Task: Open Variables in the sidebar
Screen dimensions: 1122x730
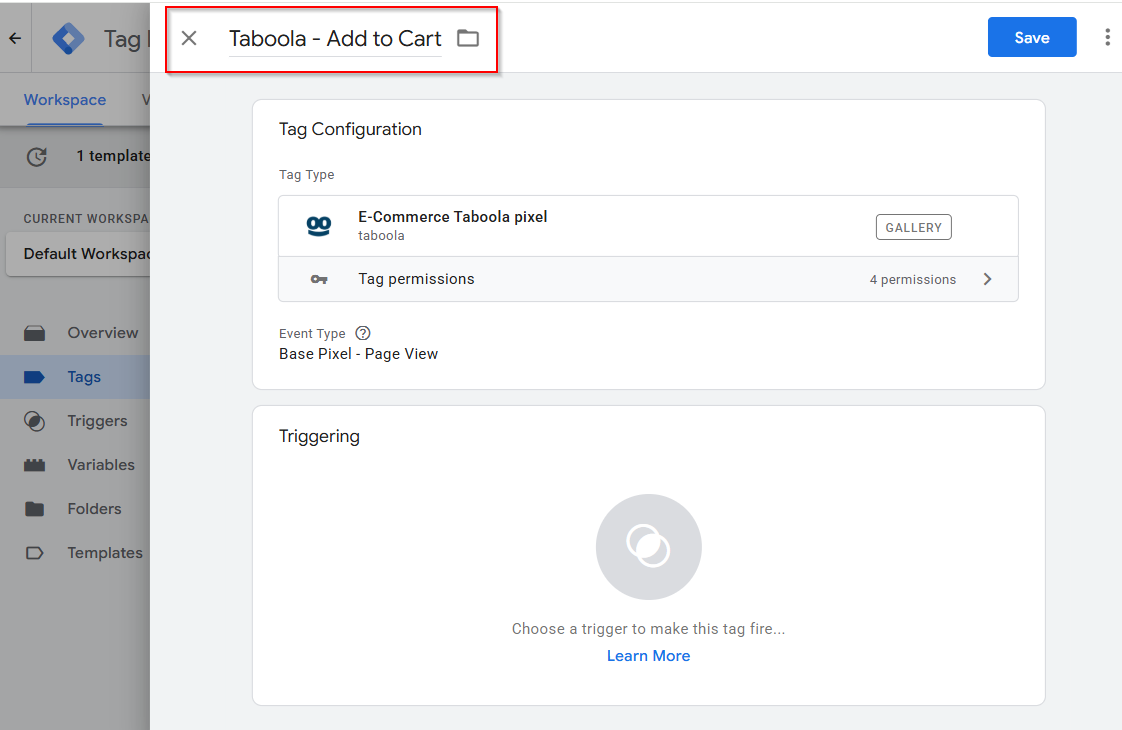Action: pyautogui.click(x=75, y=465)
